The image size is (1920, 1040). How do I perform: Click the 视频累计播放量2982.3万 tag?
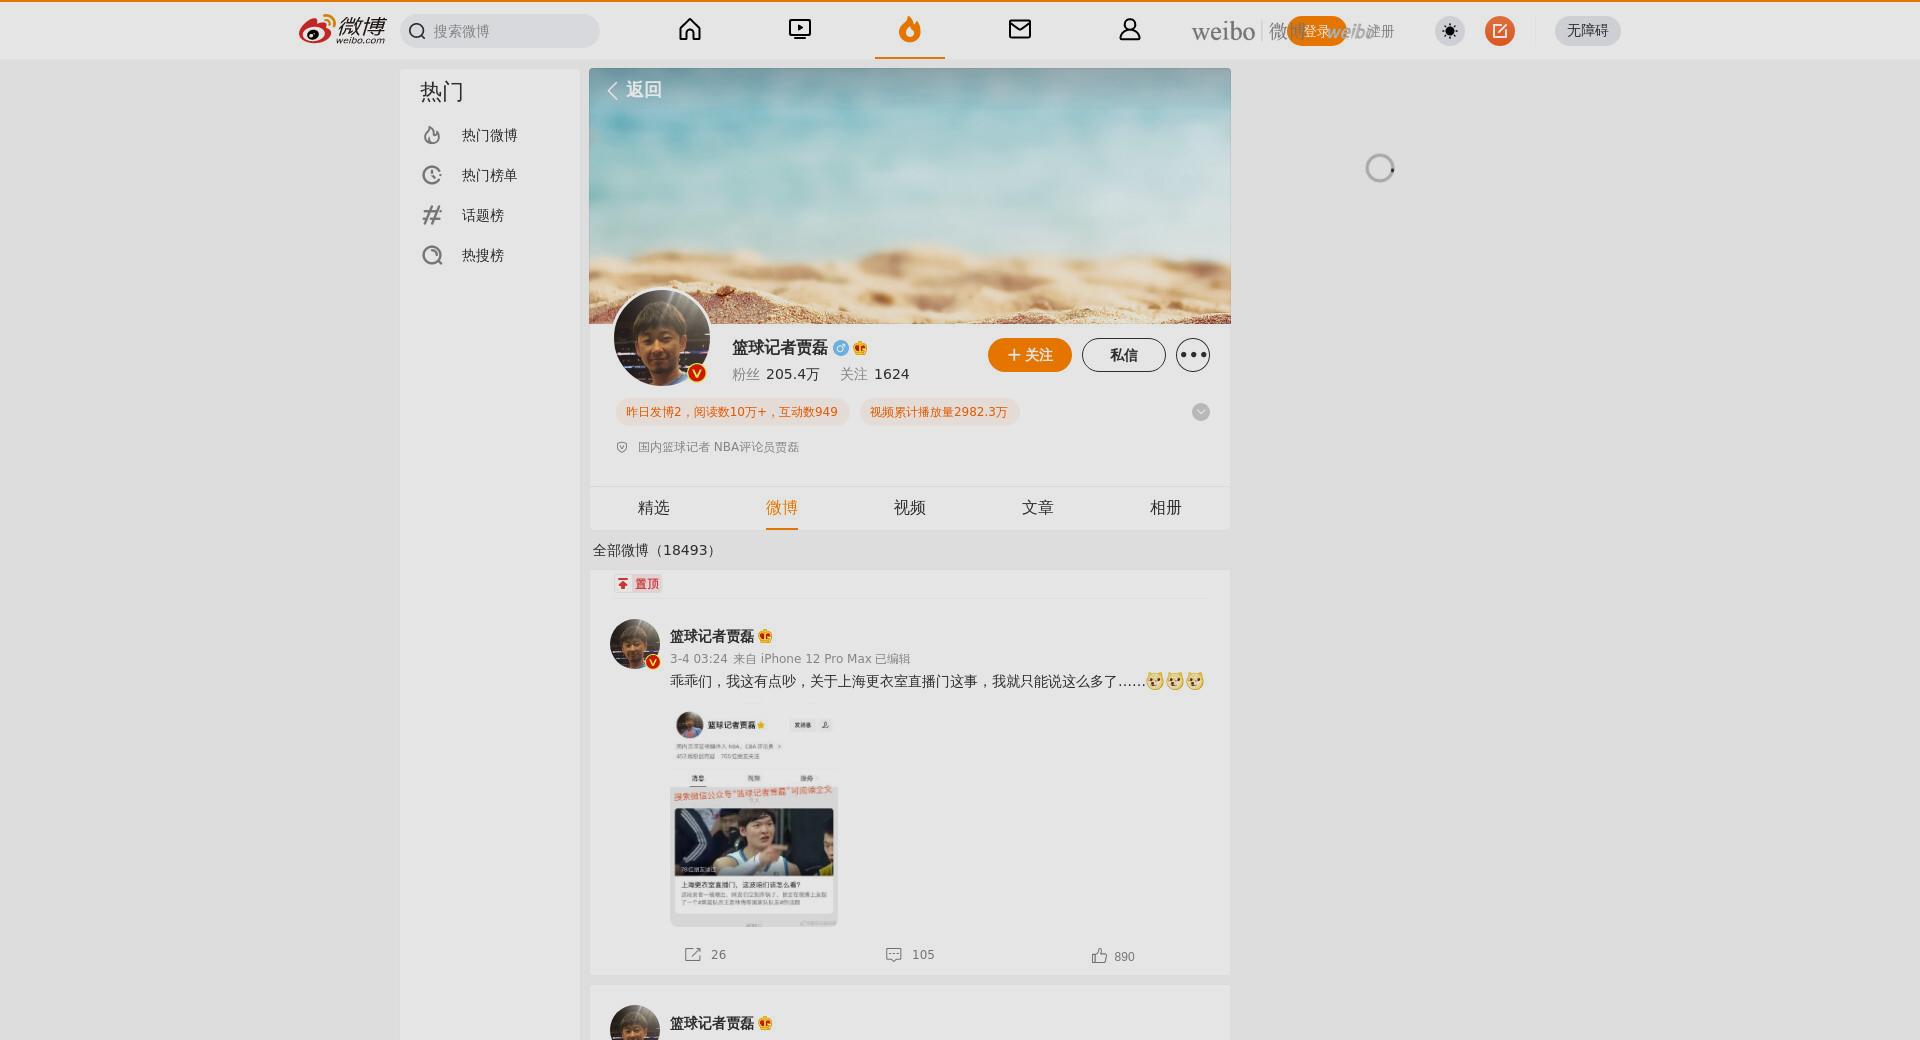tap(939, 412)
